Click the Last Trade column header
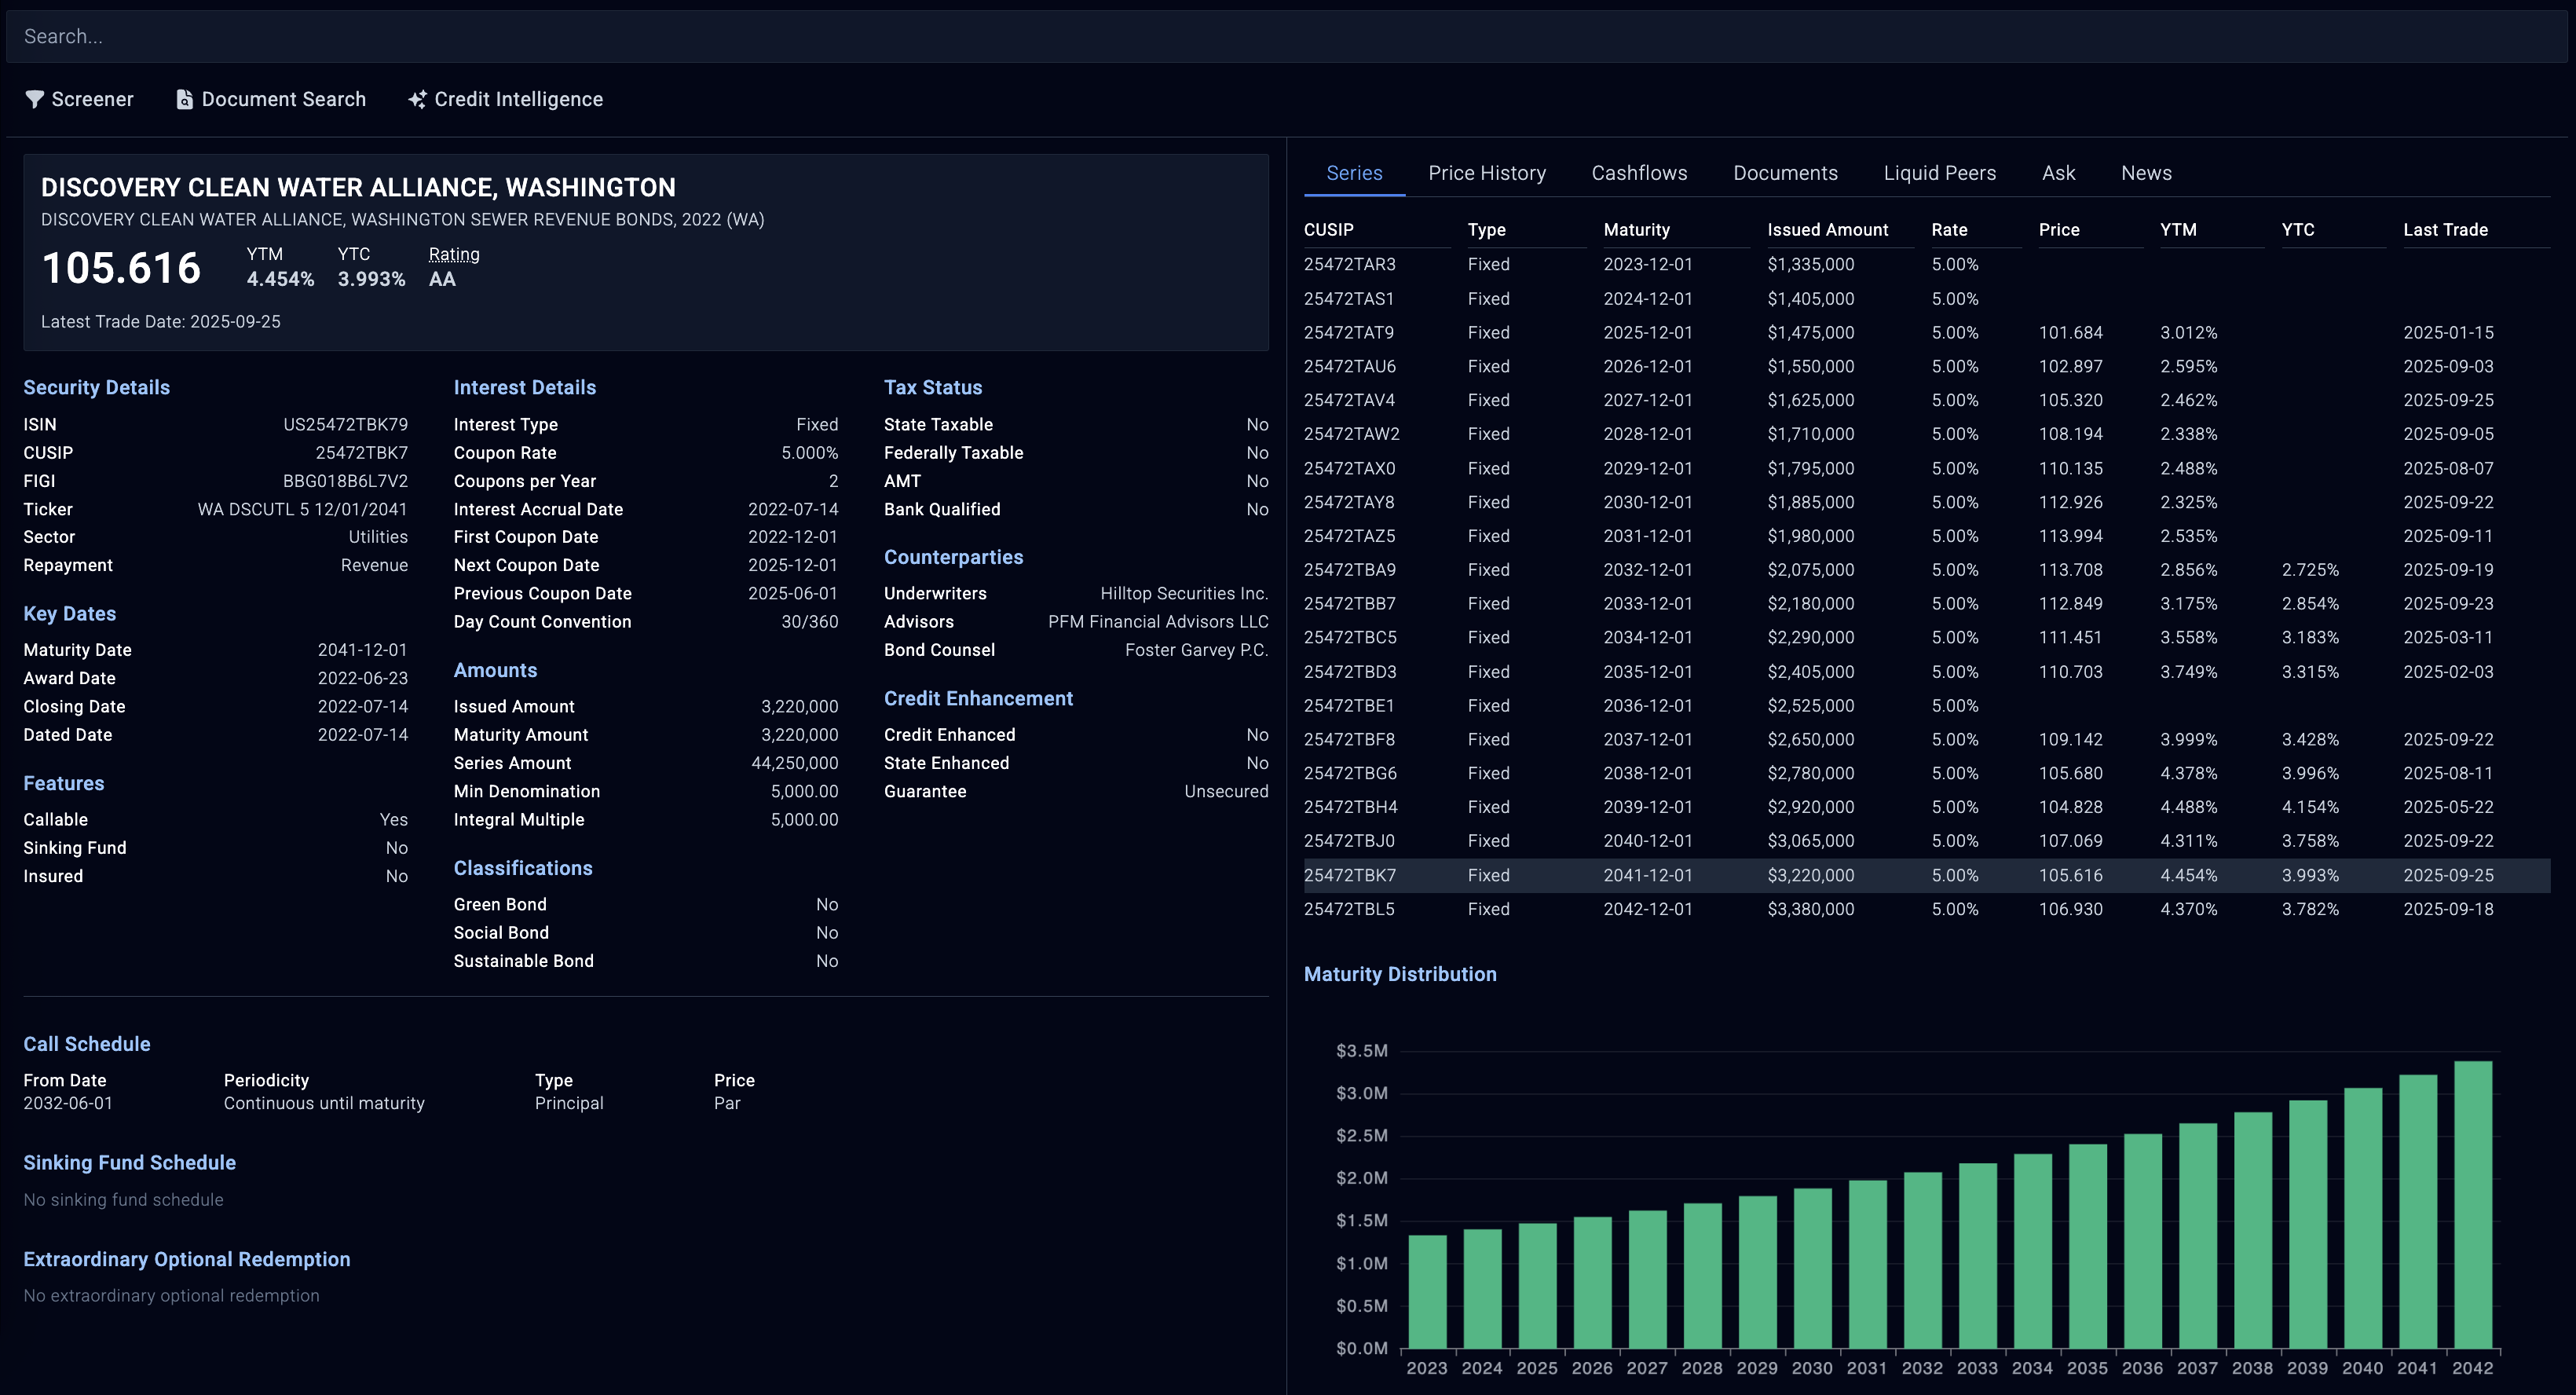Image resolution: width=2576 pixels, height=1395 pixels. 2444,230
